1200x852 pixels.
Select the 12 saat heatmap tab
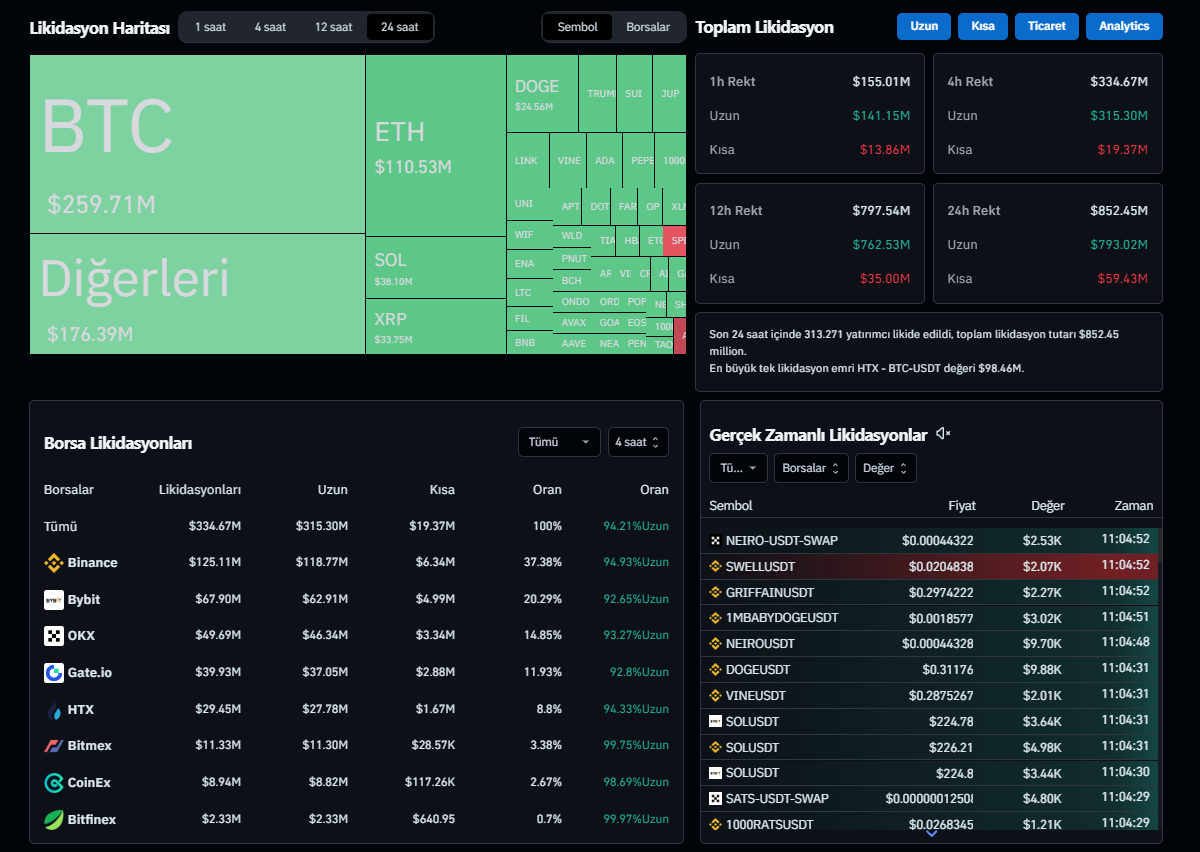click(x=333, y=27)
